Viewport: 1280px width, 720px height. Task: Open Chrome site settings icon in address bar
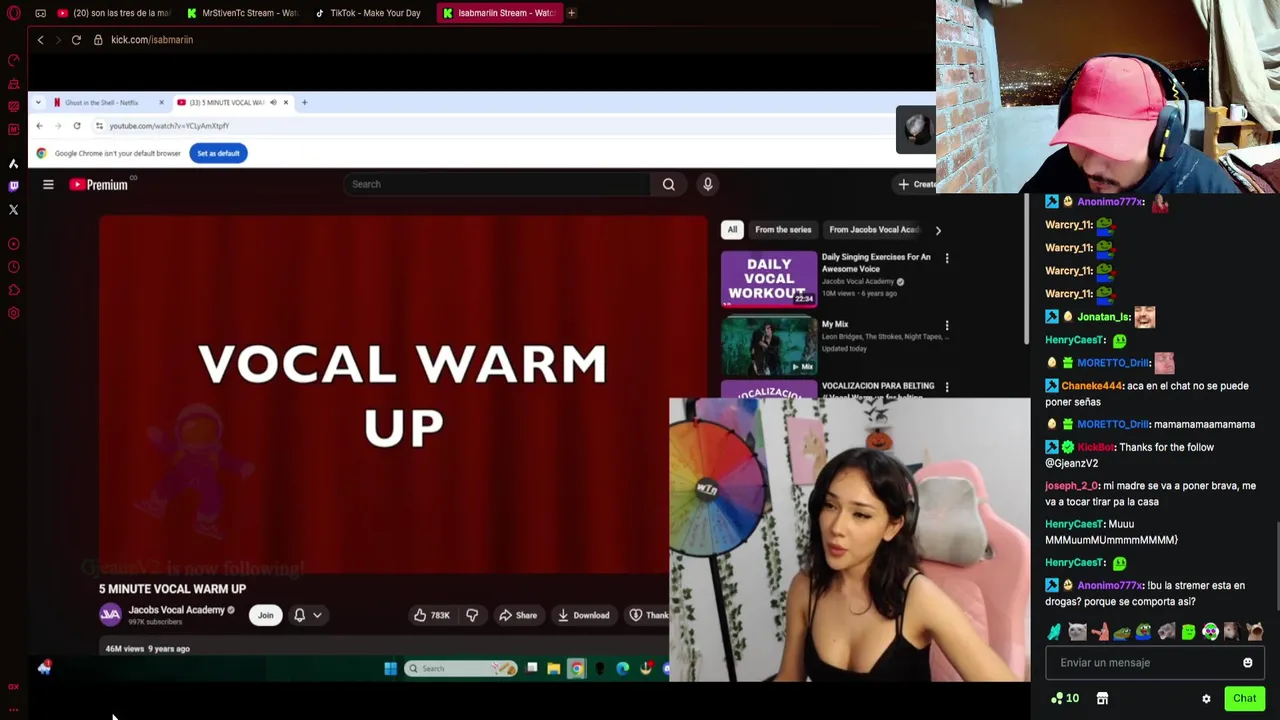pyautogui.click(x=99, y=126)
